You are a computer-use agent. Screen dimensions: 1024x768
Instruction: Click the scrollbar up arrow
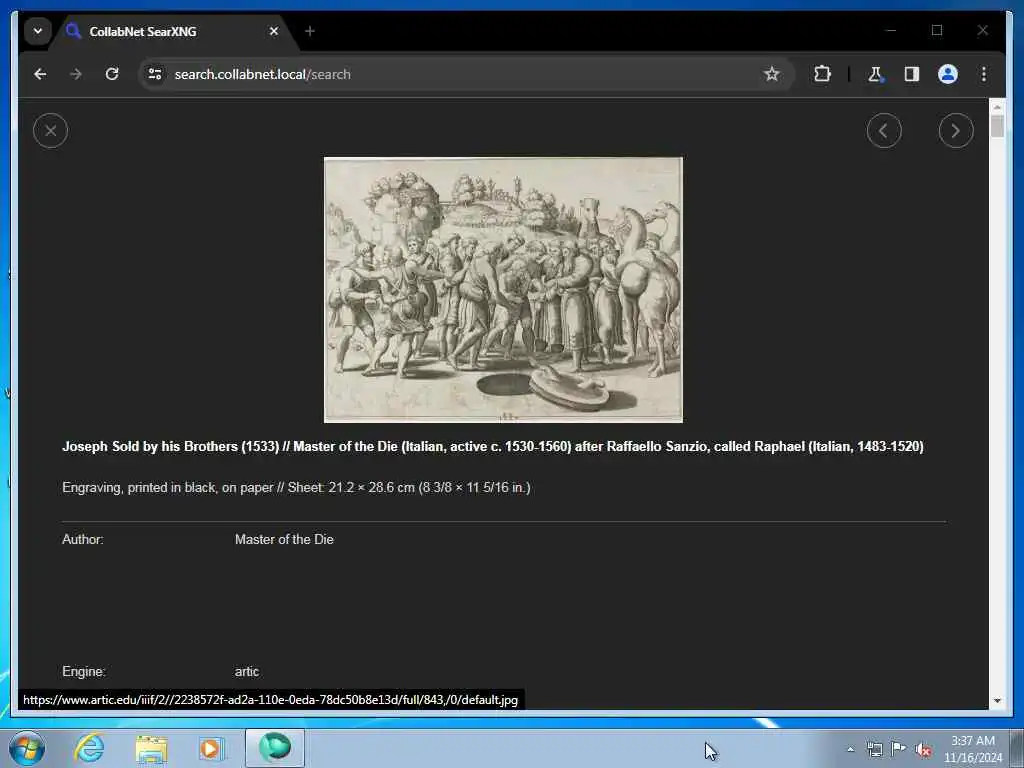[997, 106]
